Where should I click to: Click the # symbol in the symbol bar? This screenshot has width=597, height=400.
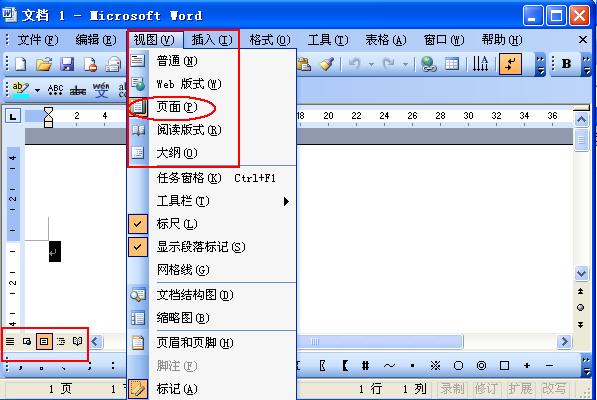point(365,366)
